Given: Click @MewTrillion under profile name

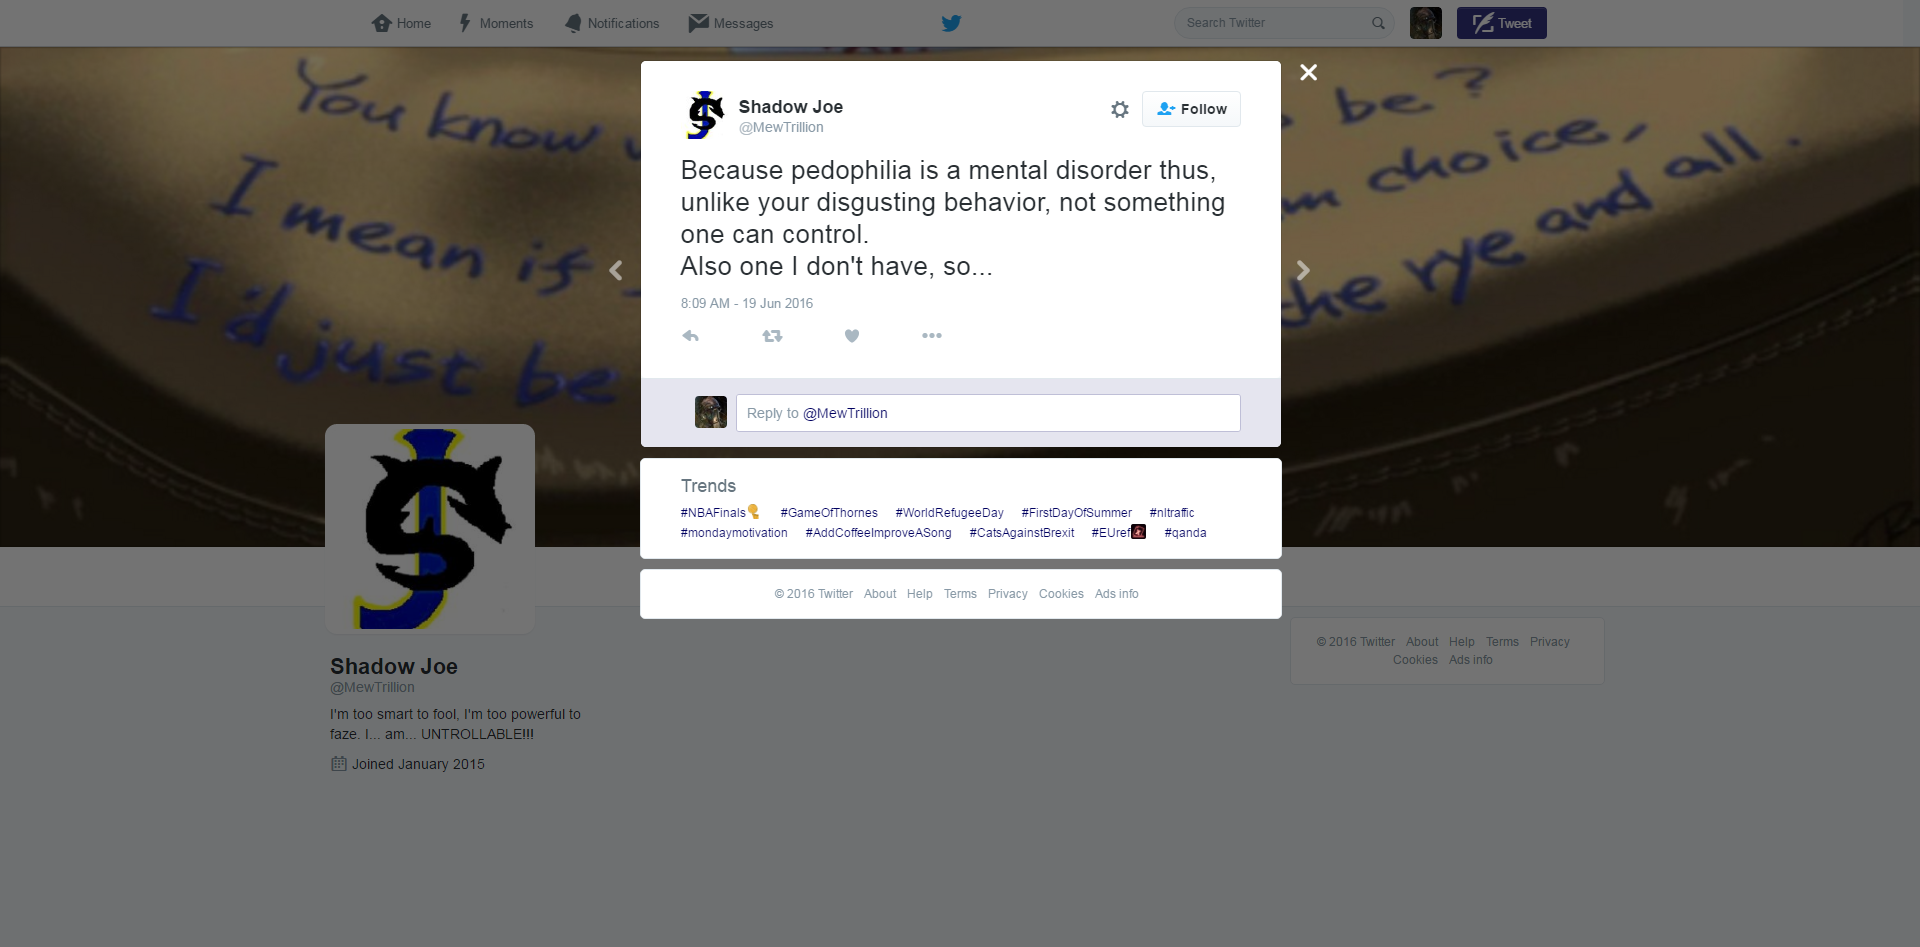Looking at the screenshot, I should pyautogui.click(x=372, y=688).
